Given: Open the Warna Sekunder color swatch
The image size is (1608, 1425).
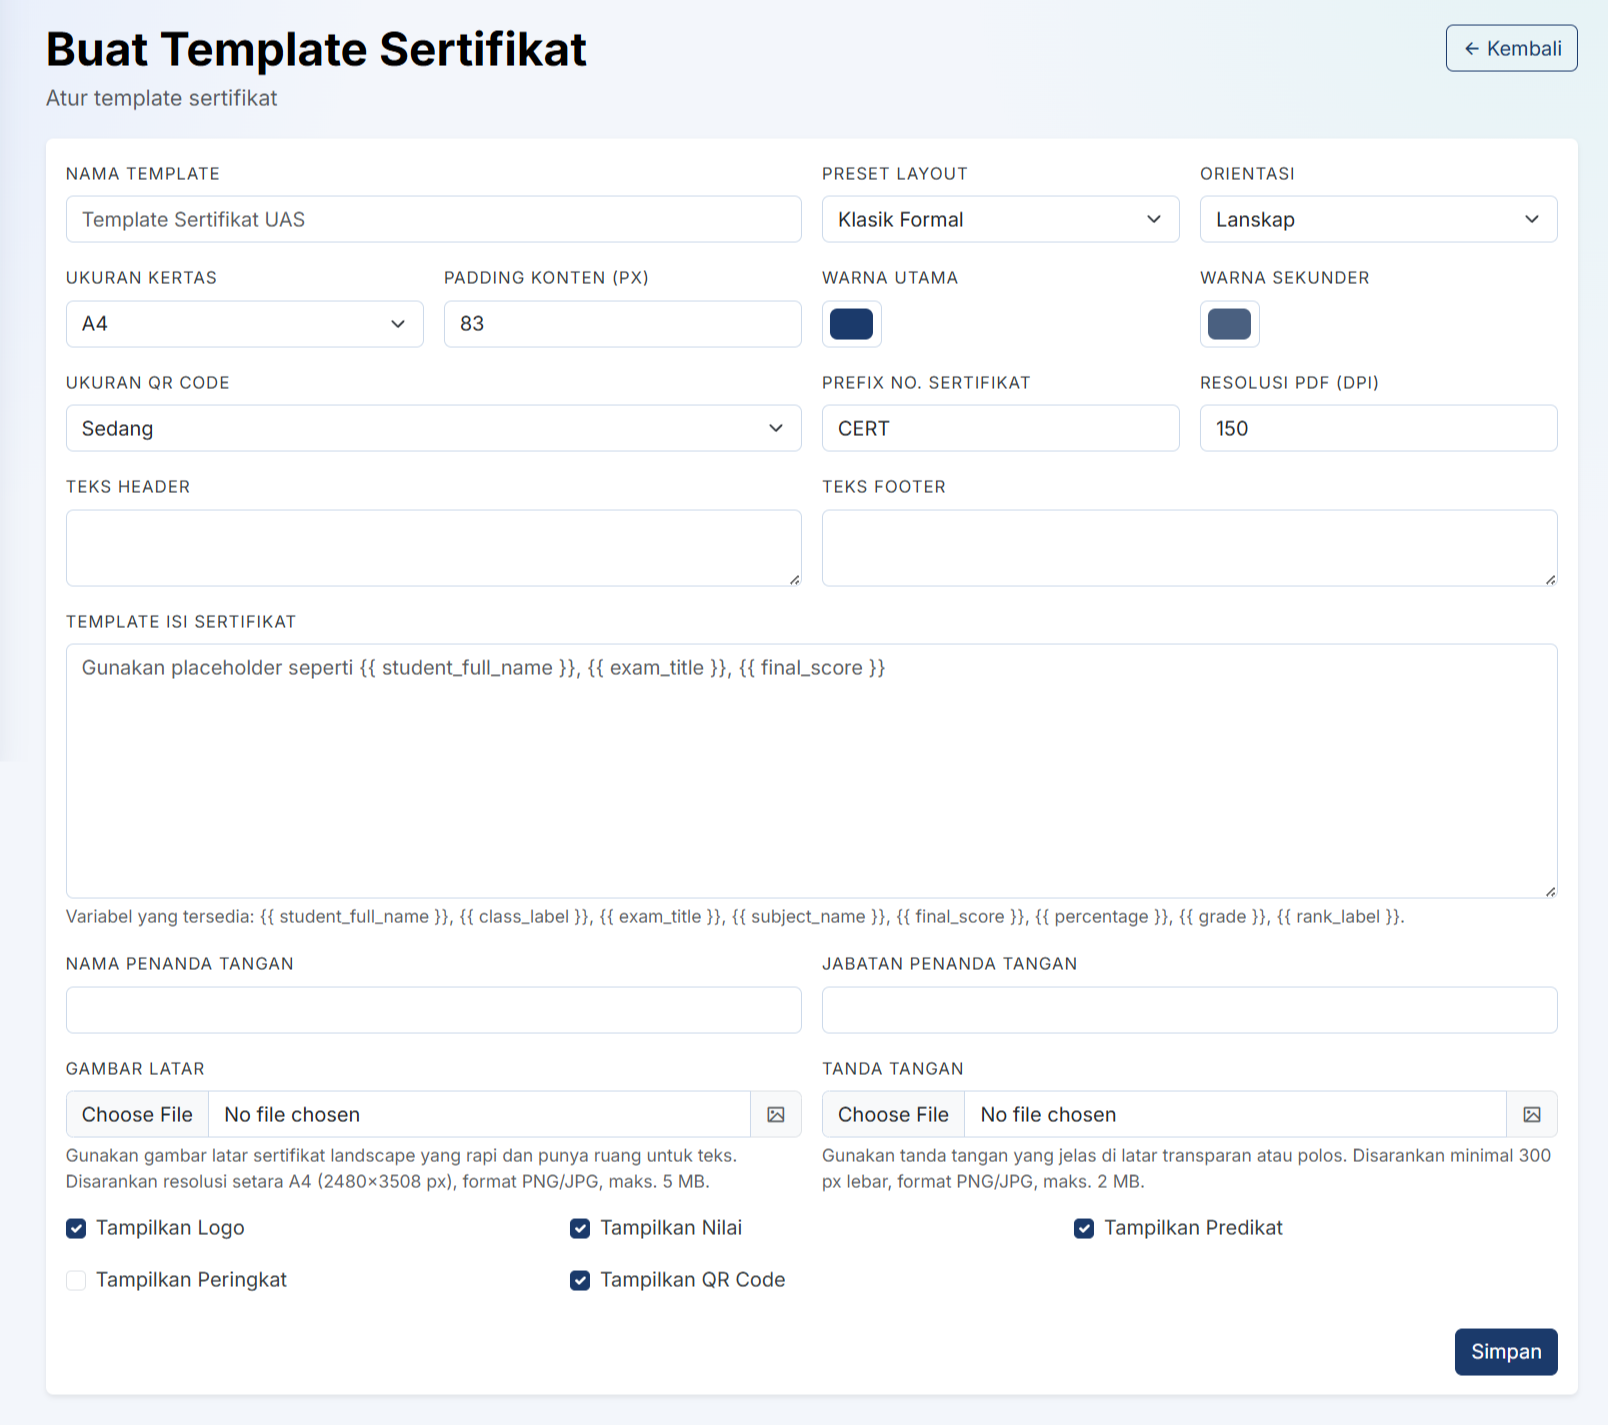Looking at the screenshot, I should coord(1229,324).
